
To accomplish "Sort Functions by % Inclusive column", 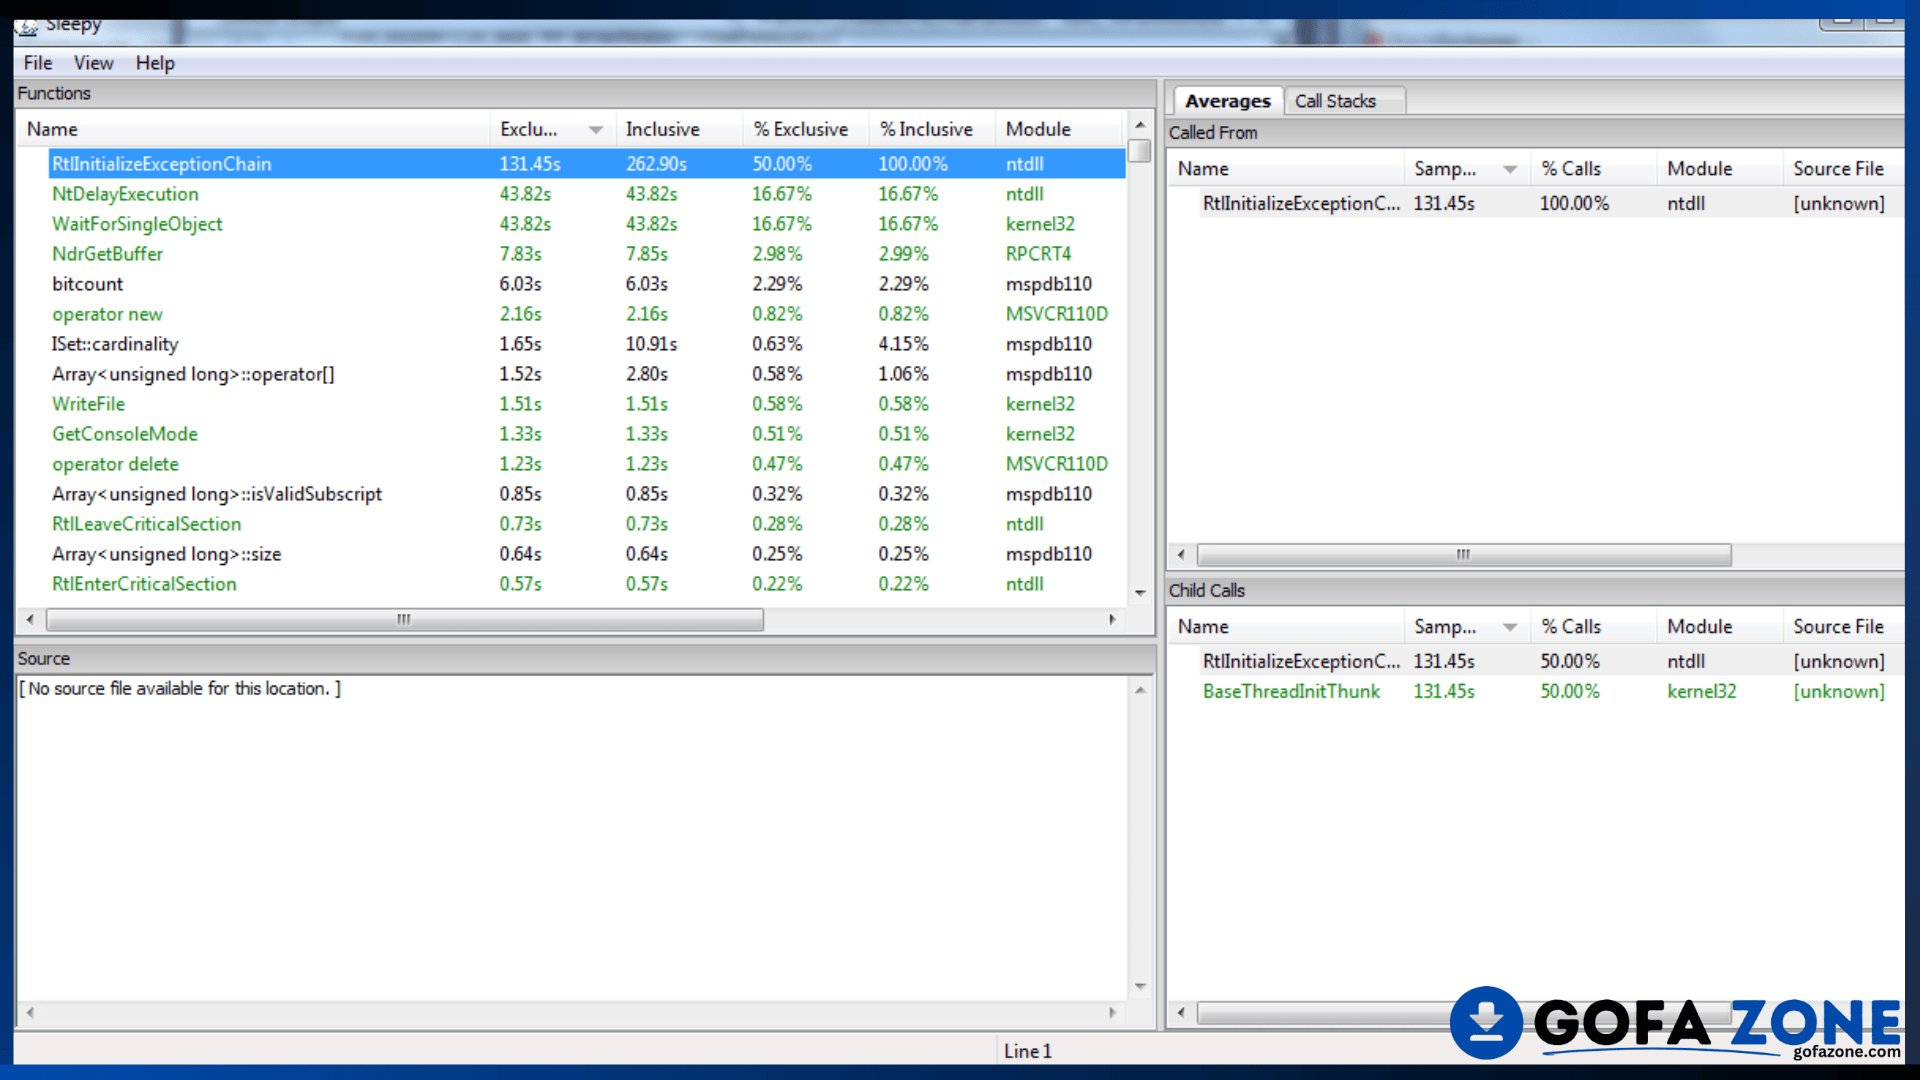I will 931,129.
